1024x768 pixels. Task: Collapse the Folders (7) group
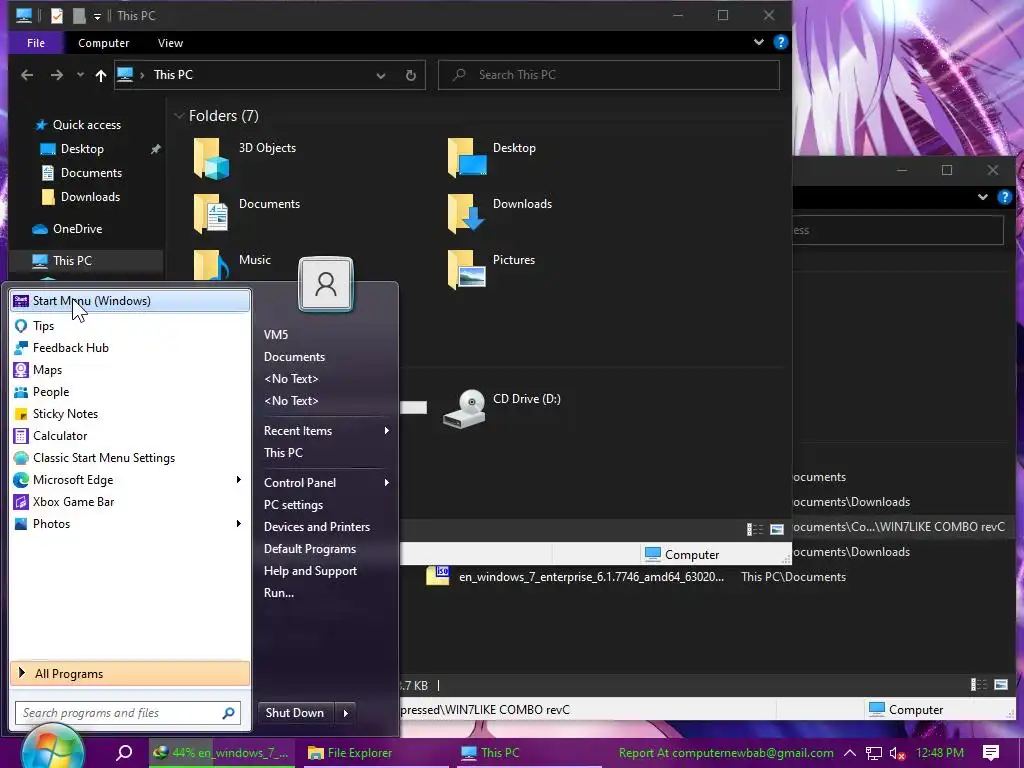click(178, 116)
